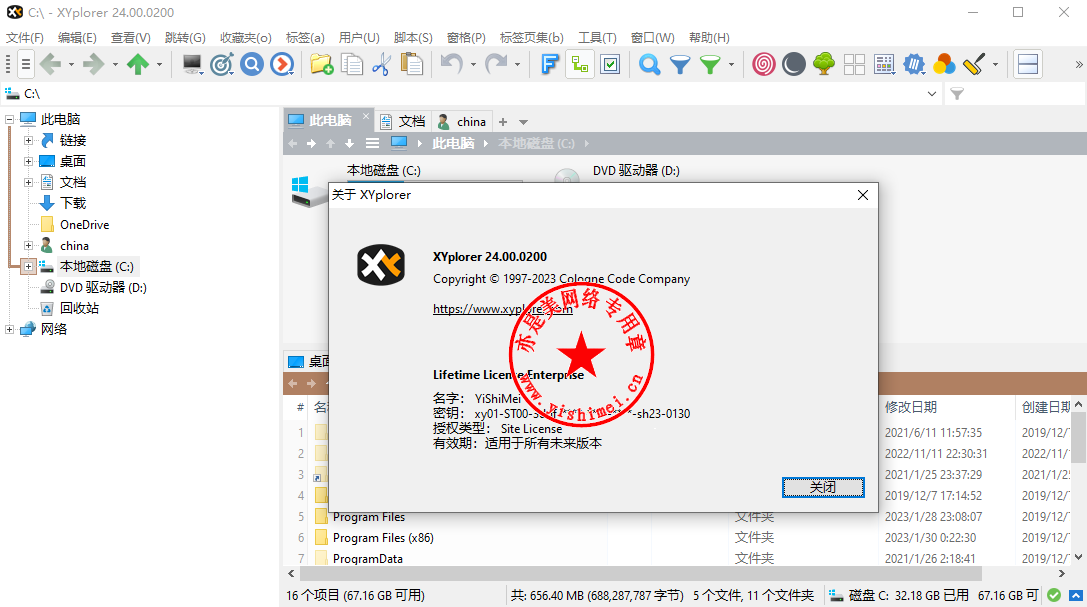The height and width of the screenshot is (607, 1087).
Task: Collapse the 此电脑 tree node
Action: [x=10, y=119]
